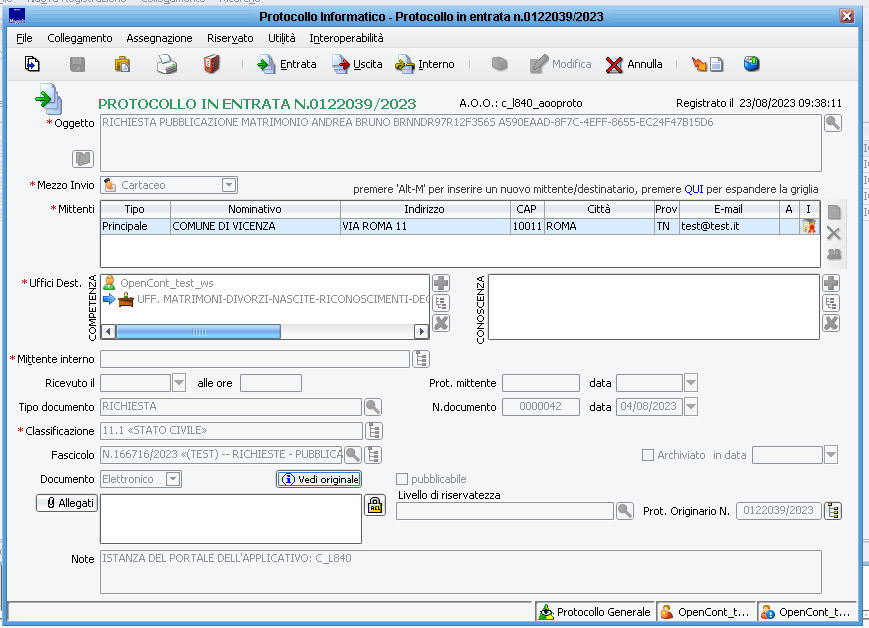Open the Interoperabilità menu

point(346,38)
